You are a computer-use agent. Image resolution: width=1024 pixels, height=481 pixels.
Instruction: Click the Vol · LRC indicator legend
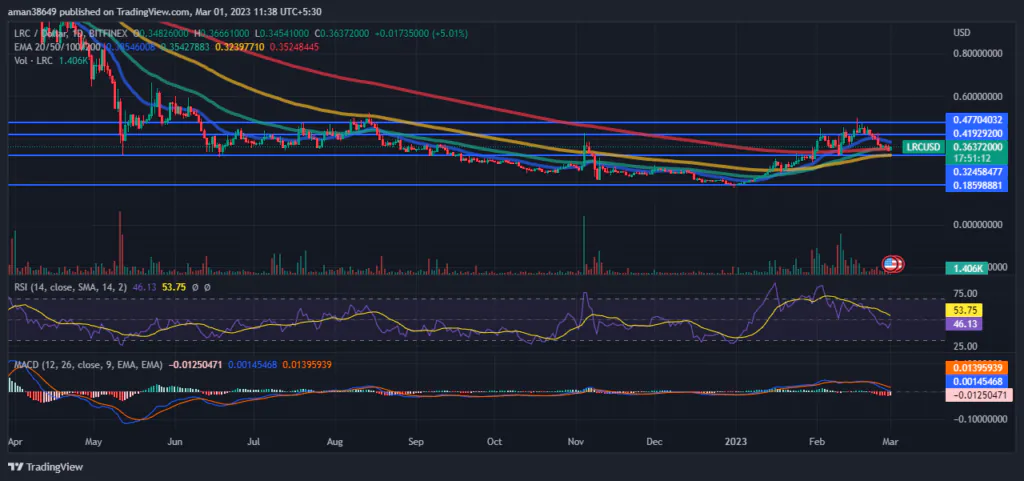[35, 60]
